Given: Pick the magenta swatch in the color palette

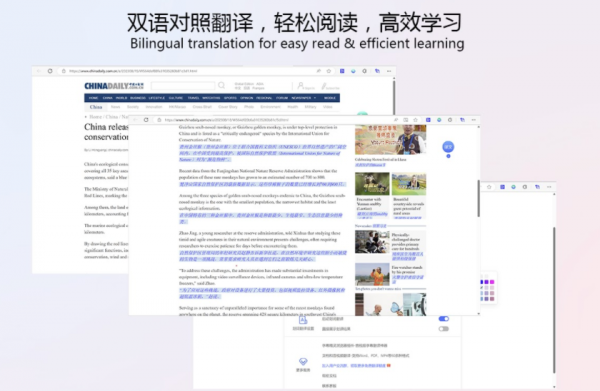Looking at the screenshot, I should (x=492, y=282).
